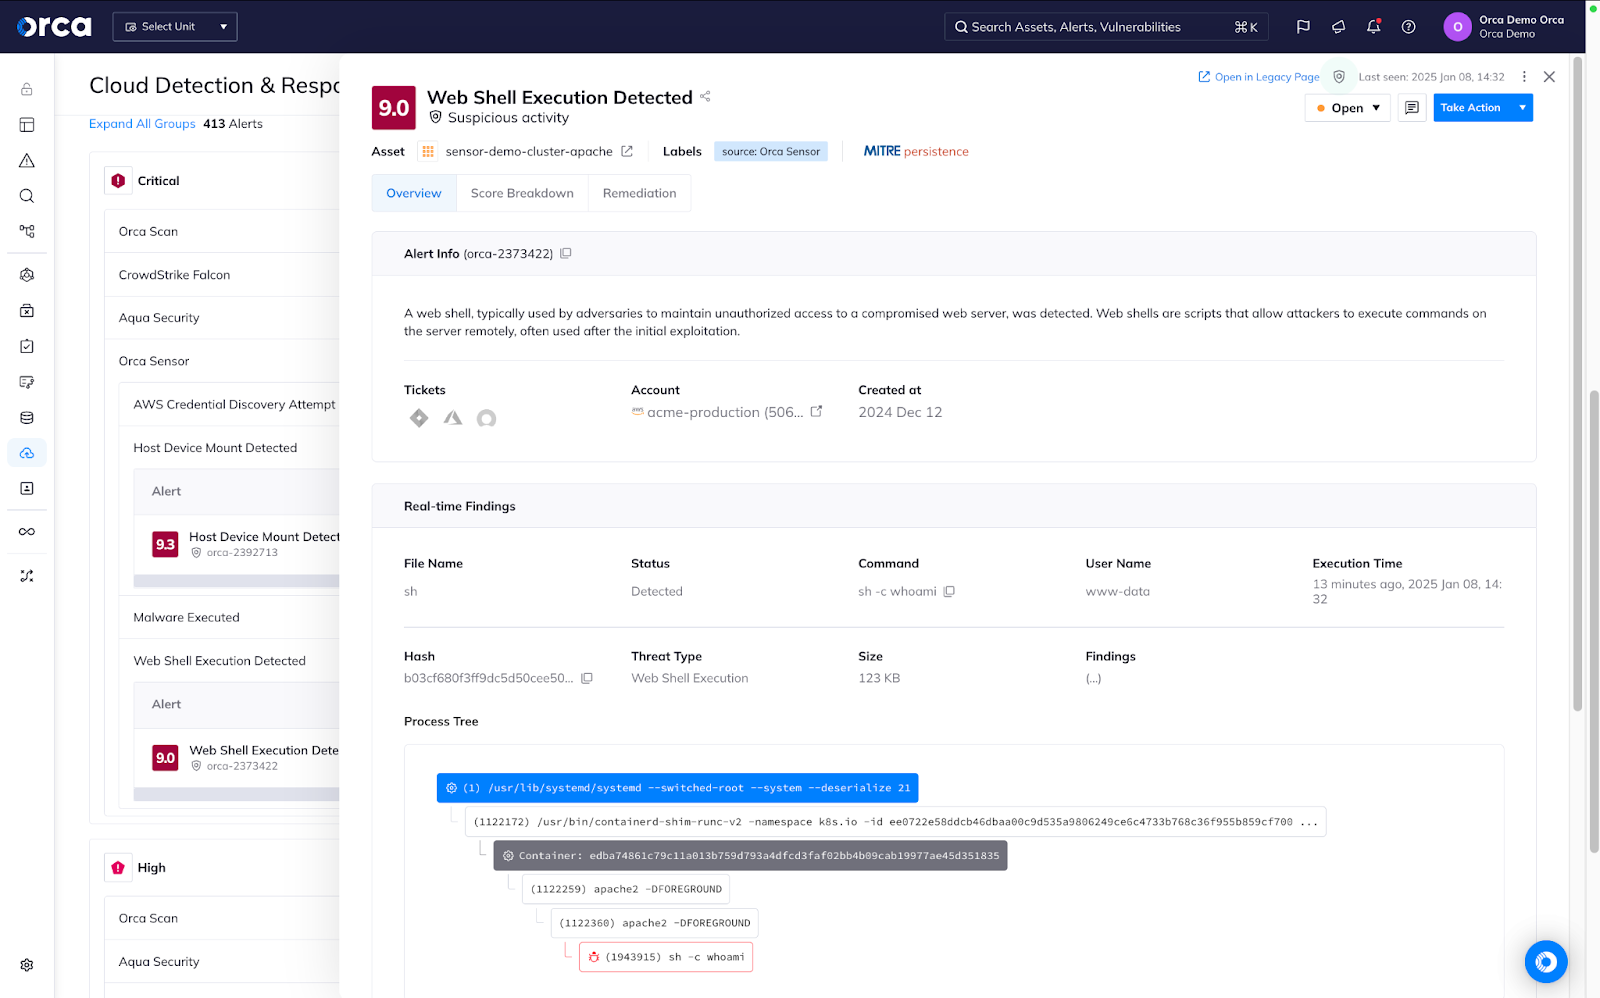Screen dimensions: 1600x998
Task: Click the flag icon in top bar
Action: pos(1303,27)
